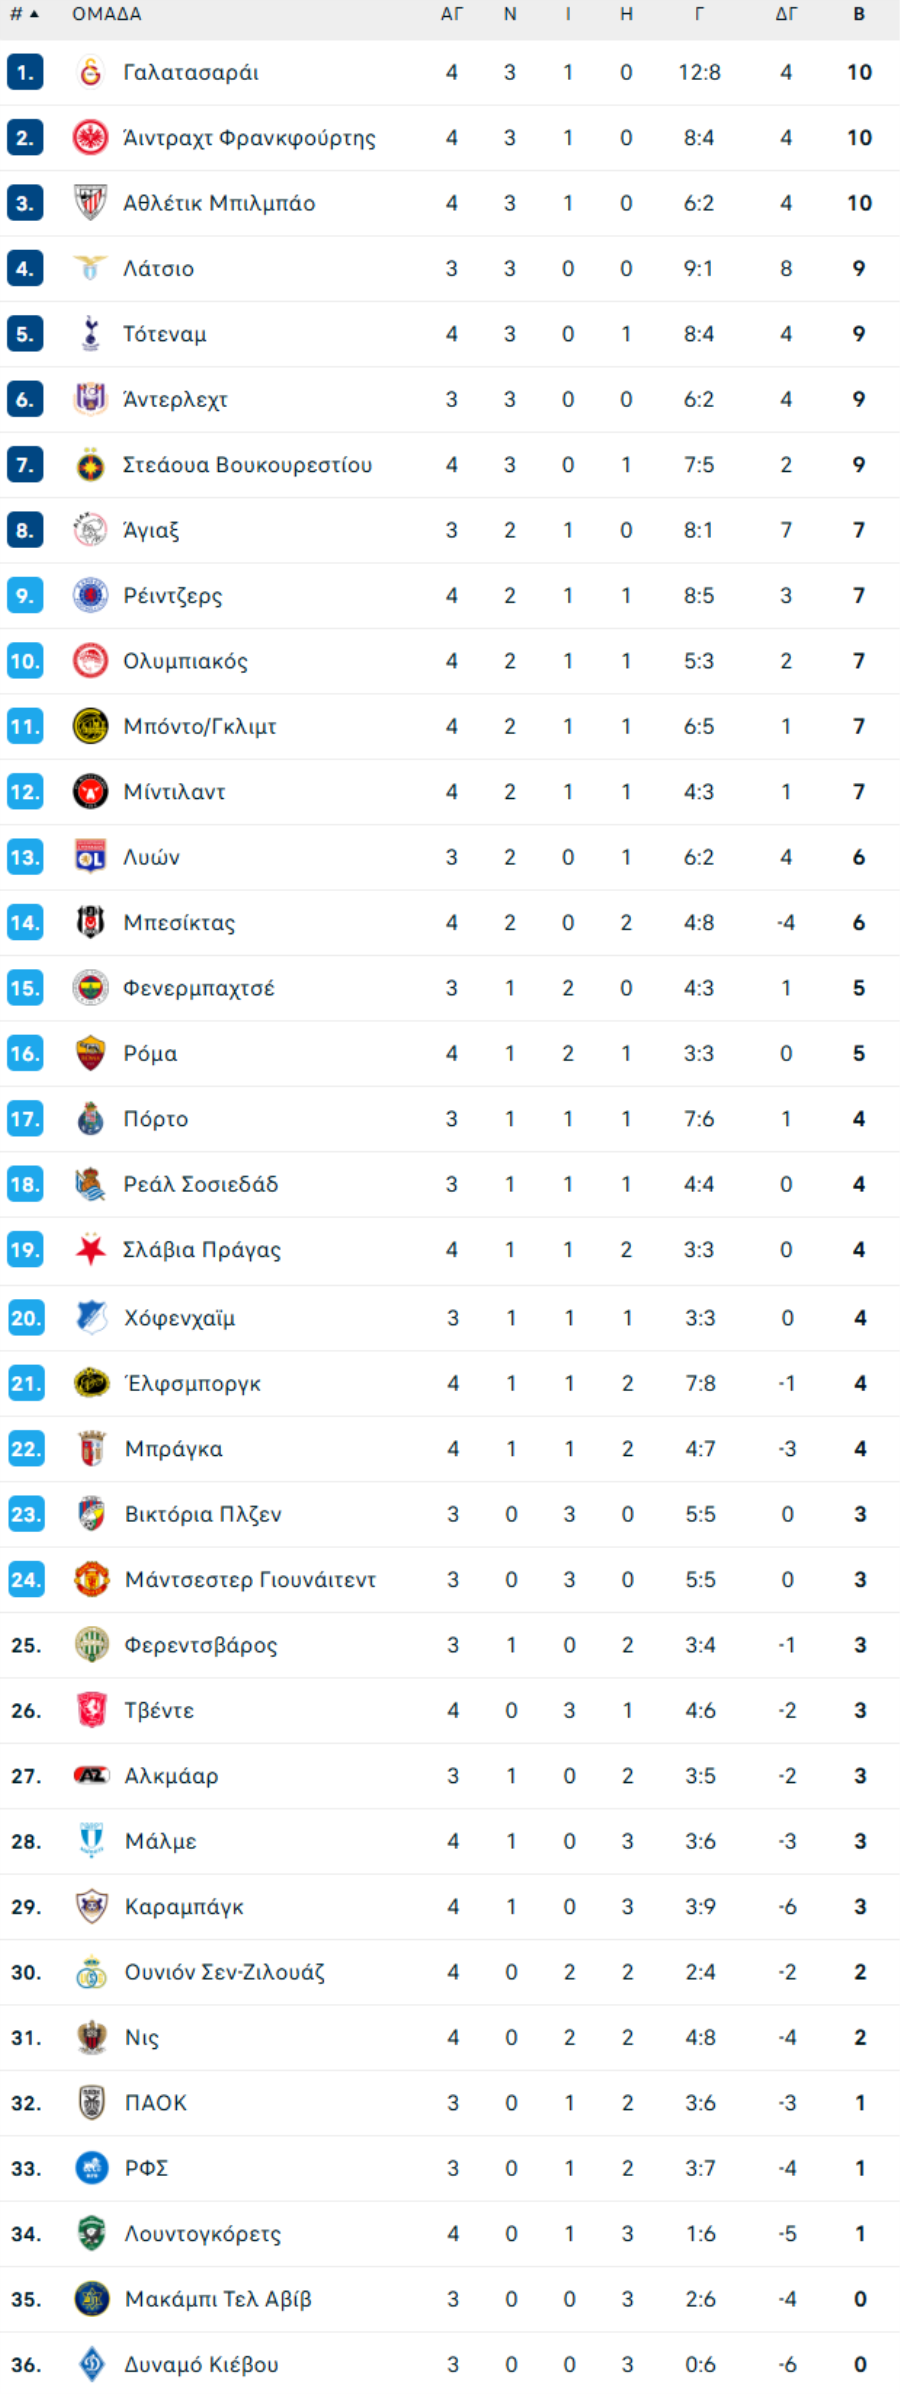Sort by the Γ goals column header
This screenshot has height=2394, width=900.
[699, 14]
